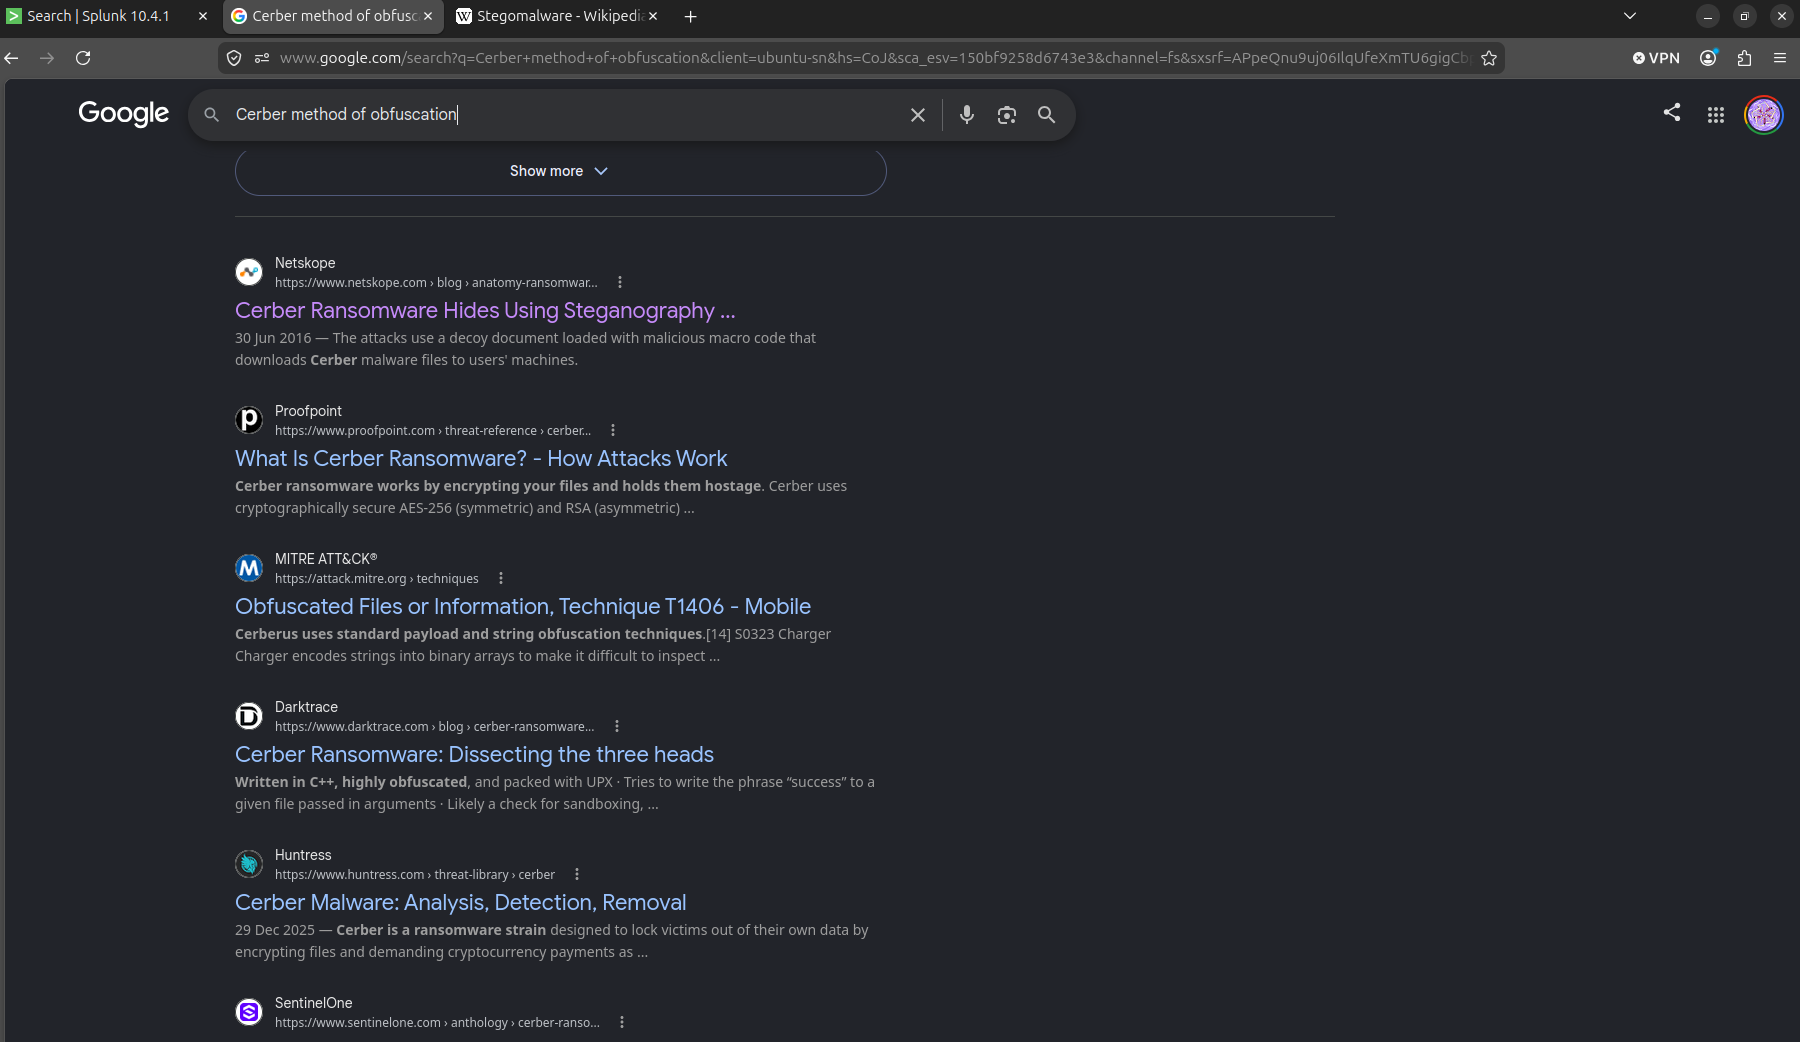Start voice search with microphone icon

point(966,115)
